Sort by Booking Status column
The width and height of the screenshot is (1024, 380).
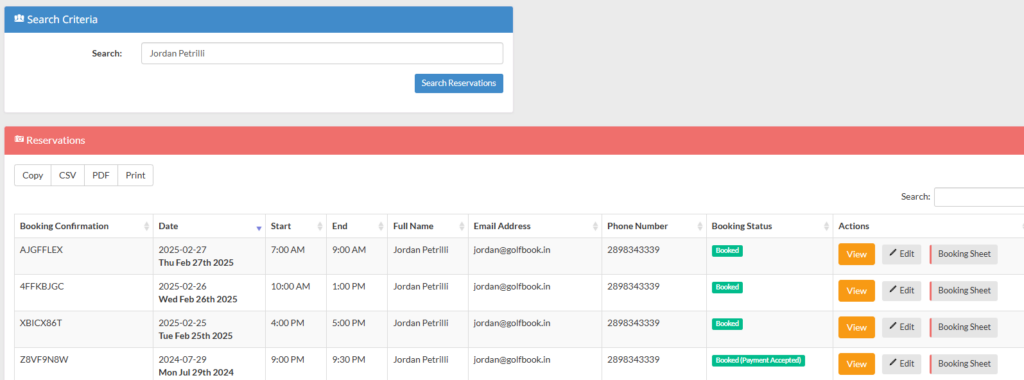click(769, 226)
